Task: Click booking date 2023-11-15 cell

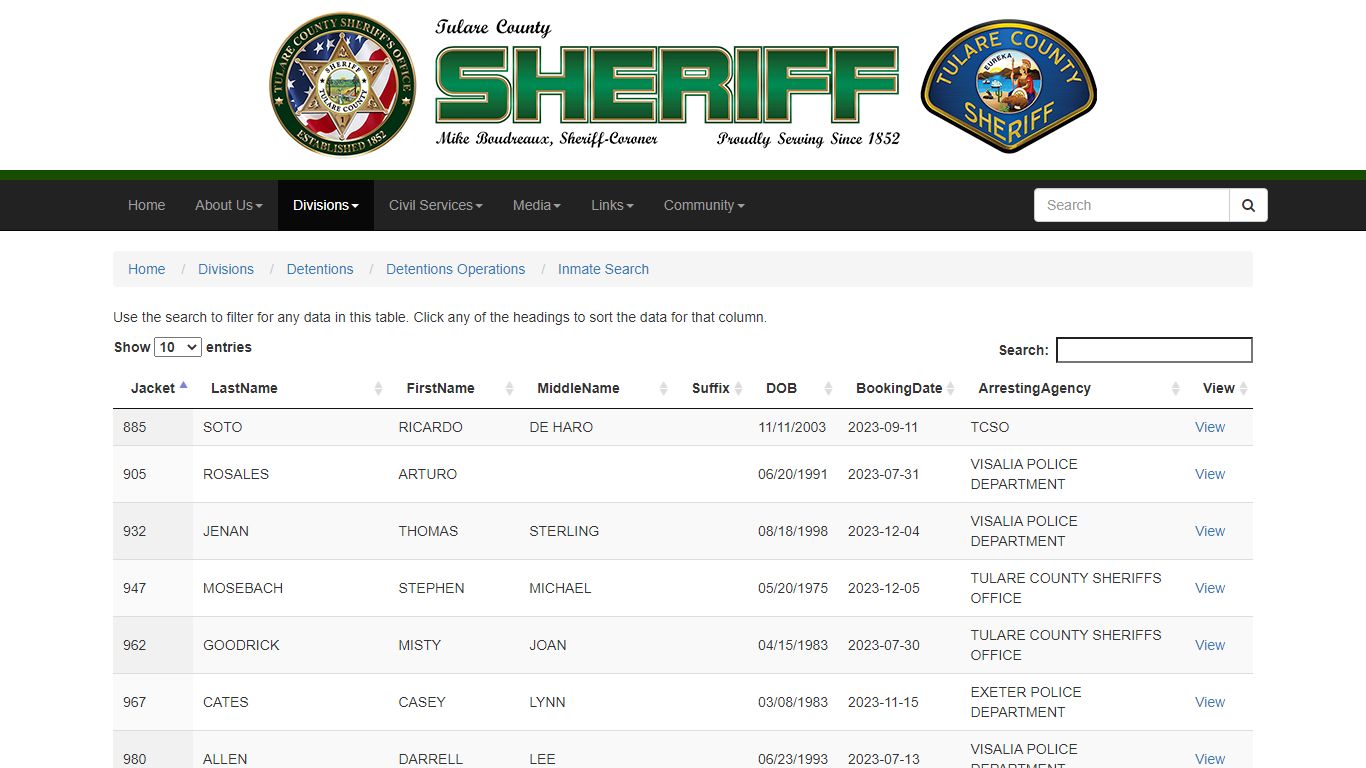Action: pos(899,702)
